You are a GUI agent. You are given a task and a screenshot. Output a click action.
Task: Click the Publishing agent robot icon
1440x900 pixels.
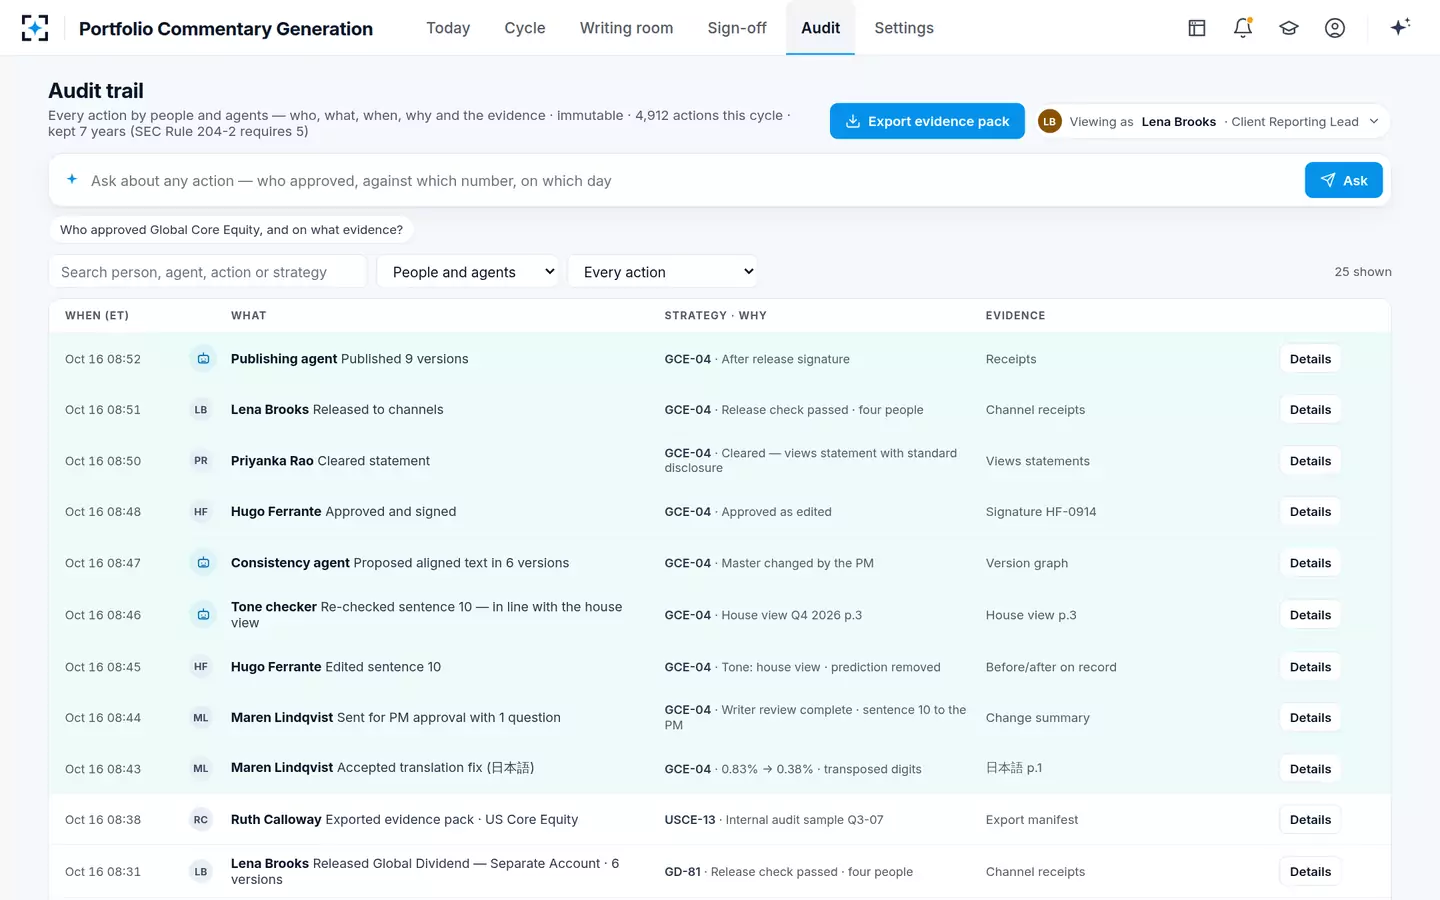coord(203,359)
